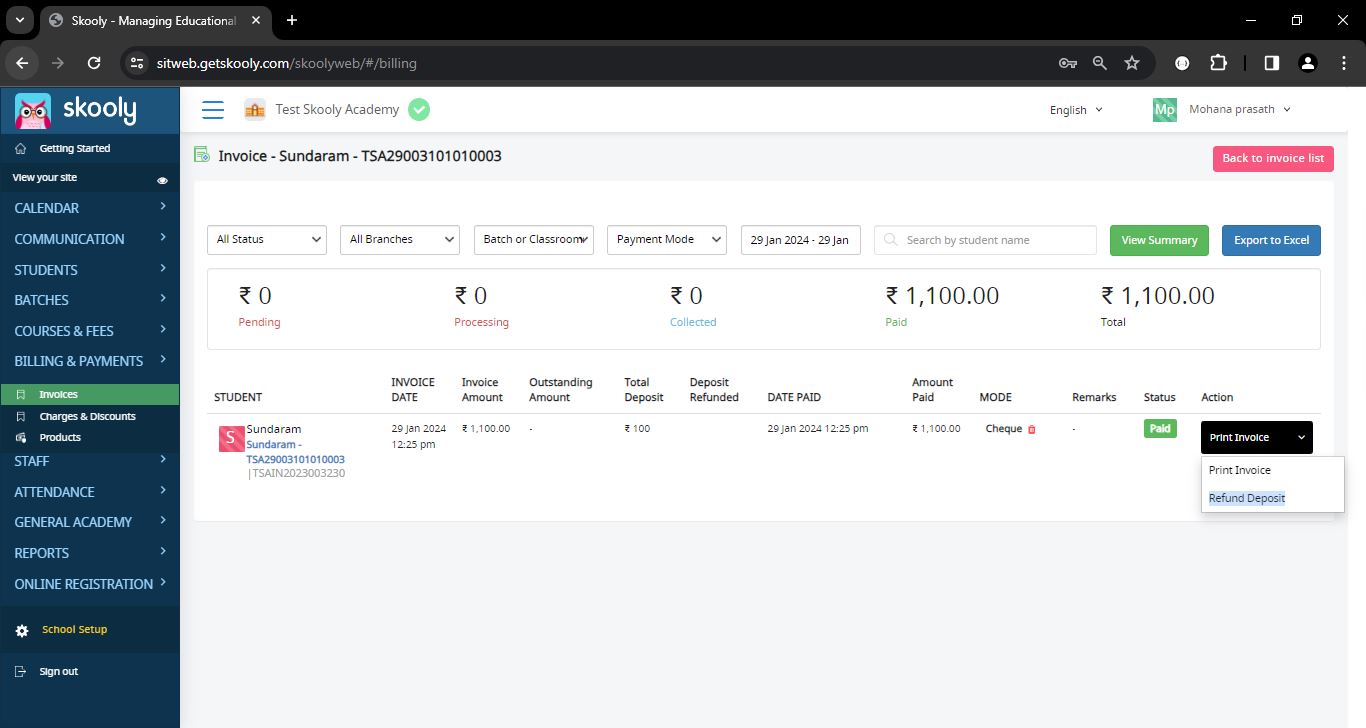Click the Getting Started home icon
The image size is (1366, 728).
22,149
